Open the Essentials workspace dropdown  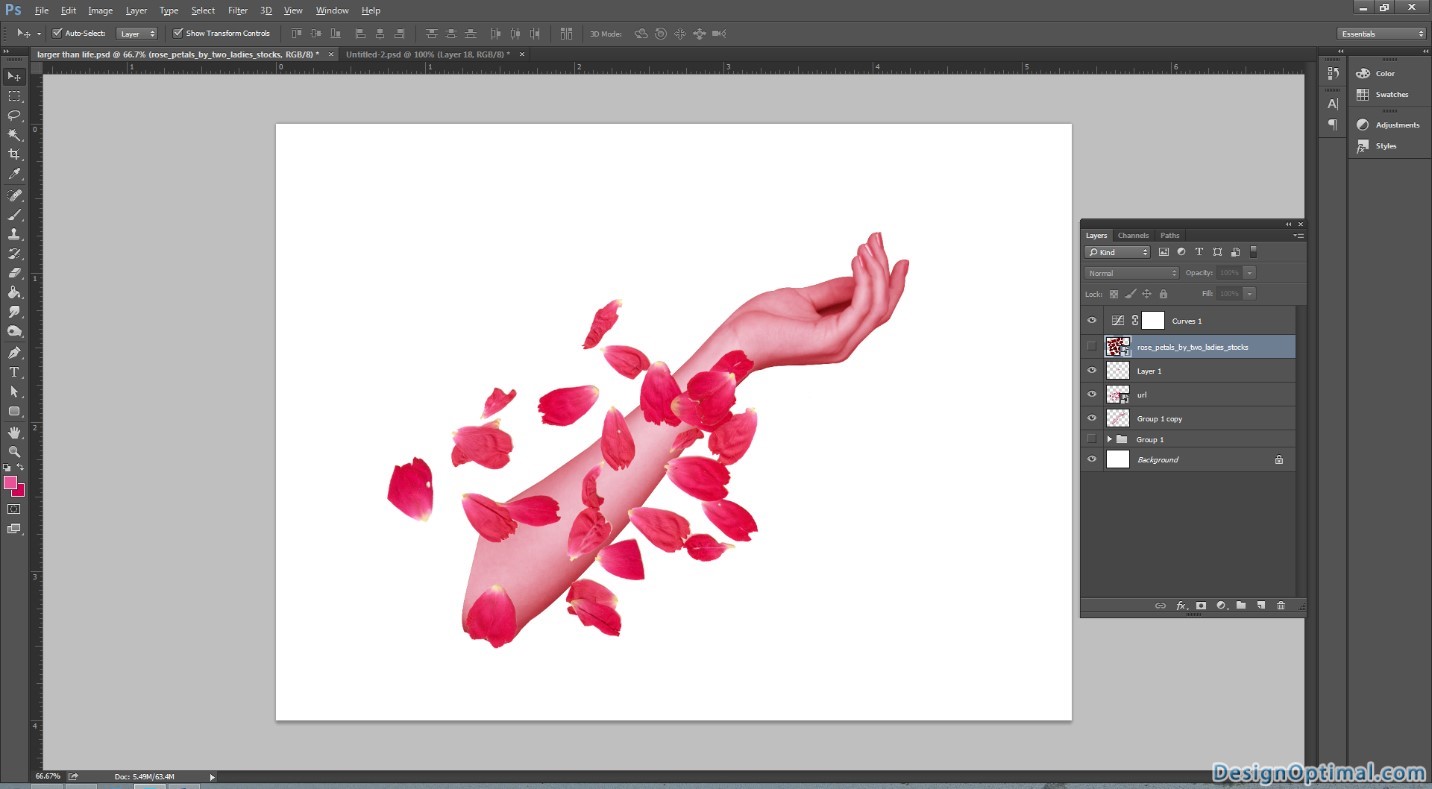(1382, 33)
